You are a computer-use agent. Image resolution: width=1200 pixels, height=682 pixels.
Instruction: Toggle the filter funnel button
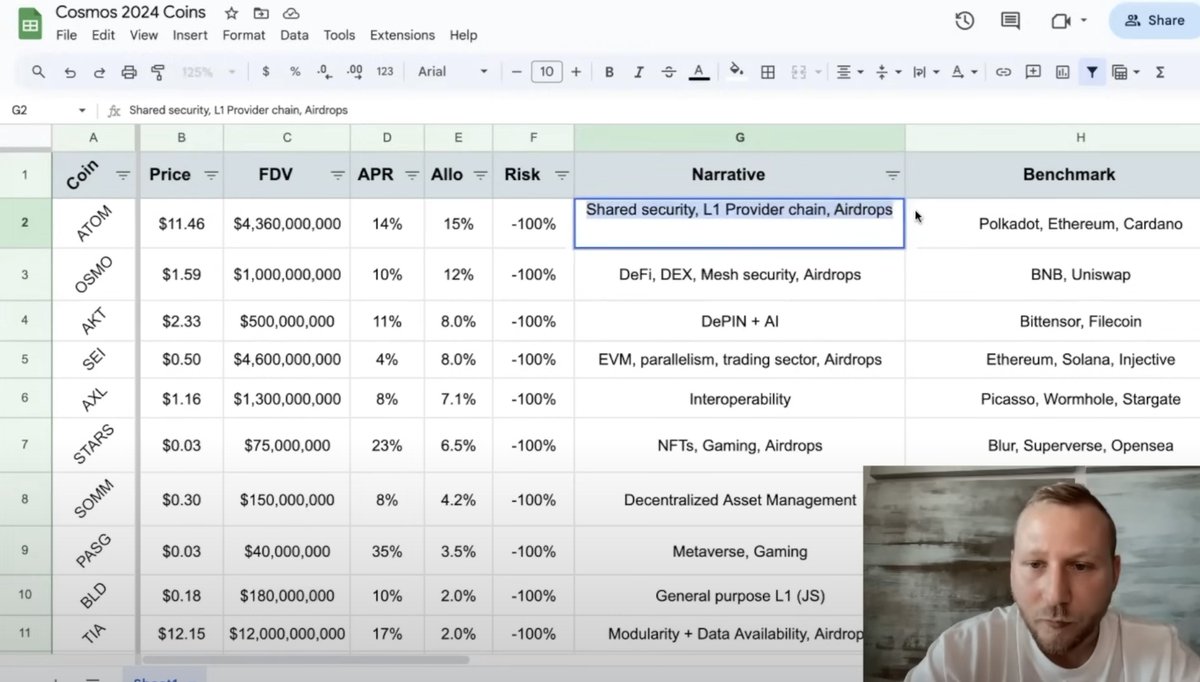(1092, 72)
